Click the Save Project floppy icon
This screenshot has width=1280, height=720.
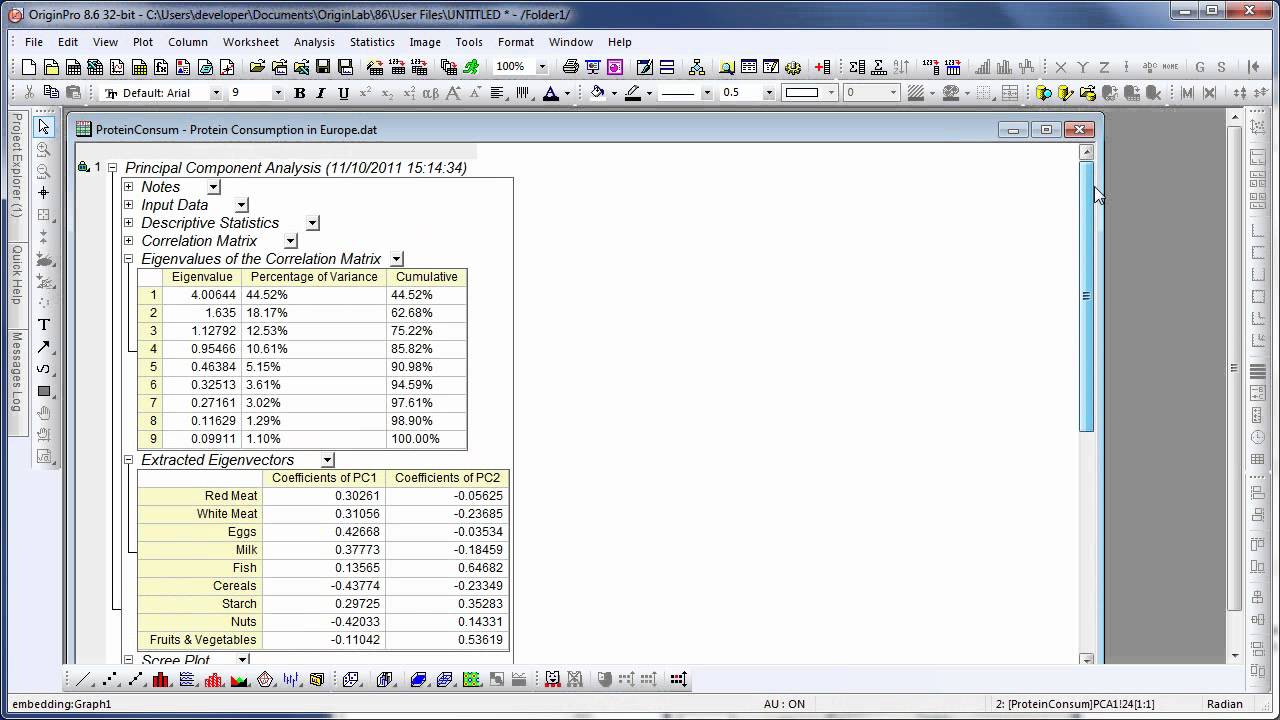323,67
